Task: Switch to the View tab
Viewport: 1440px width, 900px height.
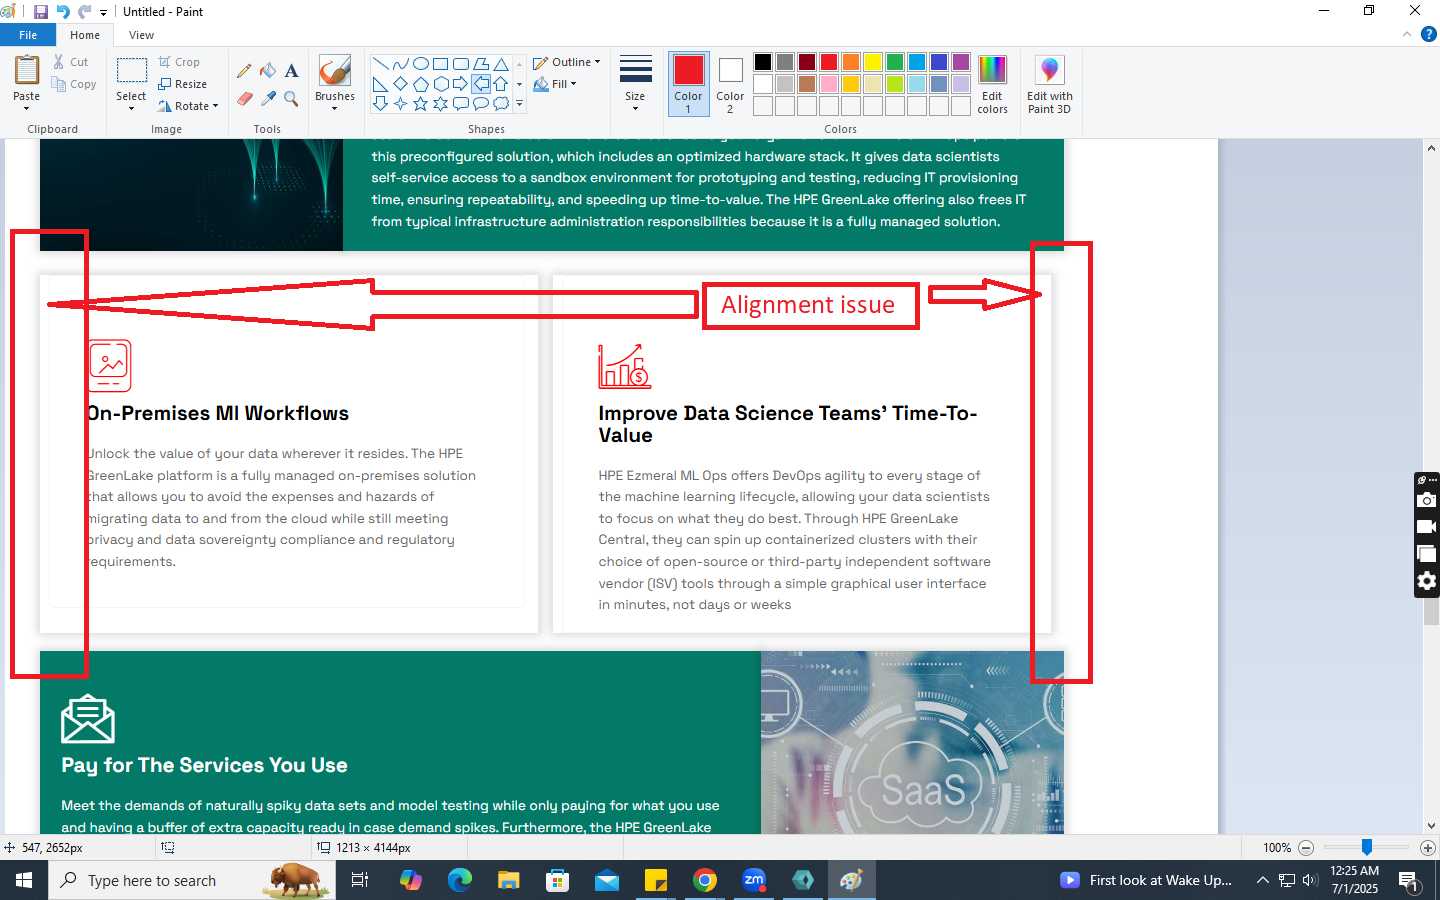Action: pyautogui.click(x=141, y=35)
